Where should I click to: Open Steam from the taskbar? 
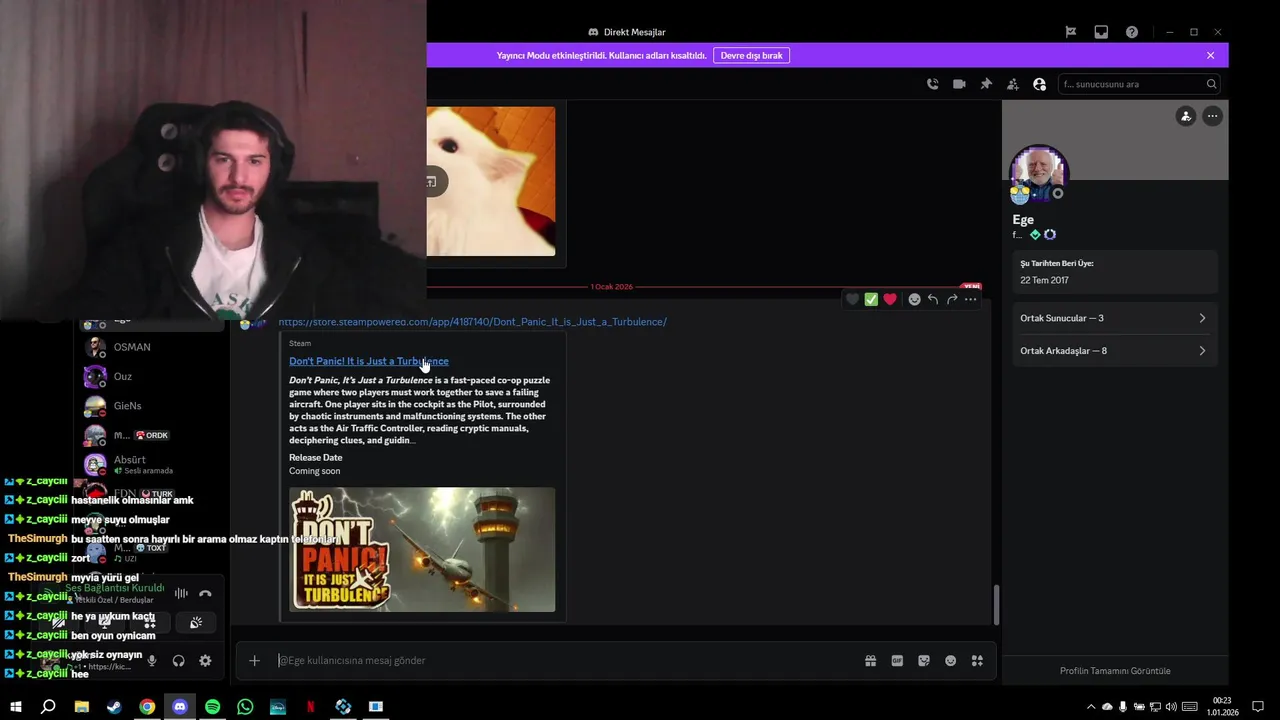click(114, 707)
